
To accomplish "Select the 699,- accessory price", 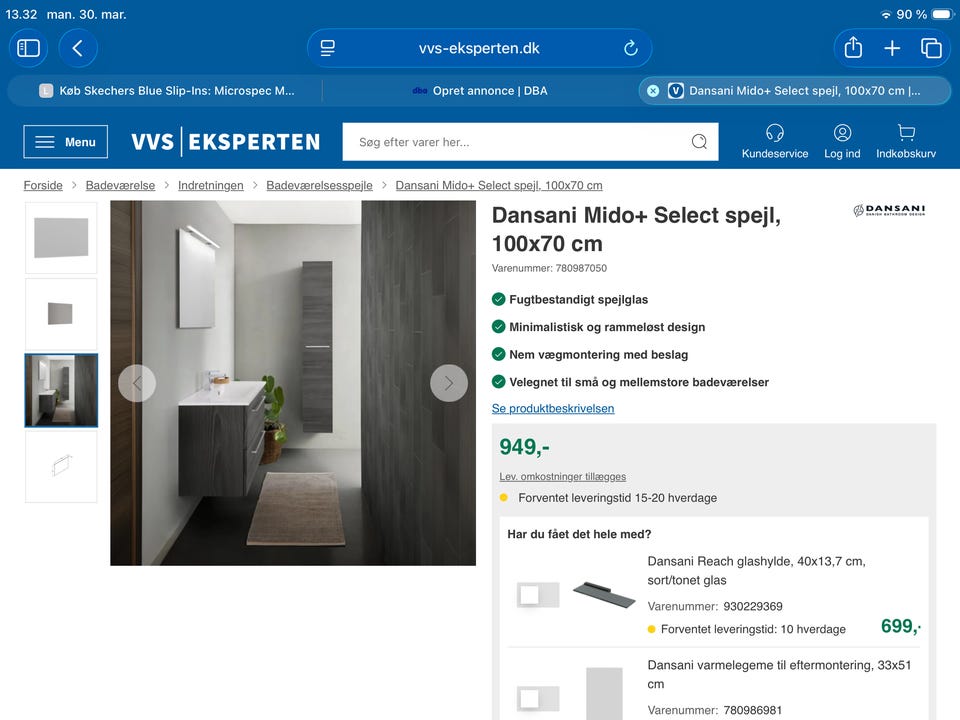I will [x=901, y=626].
